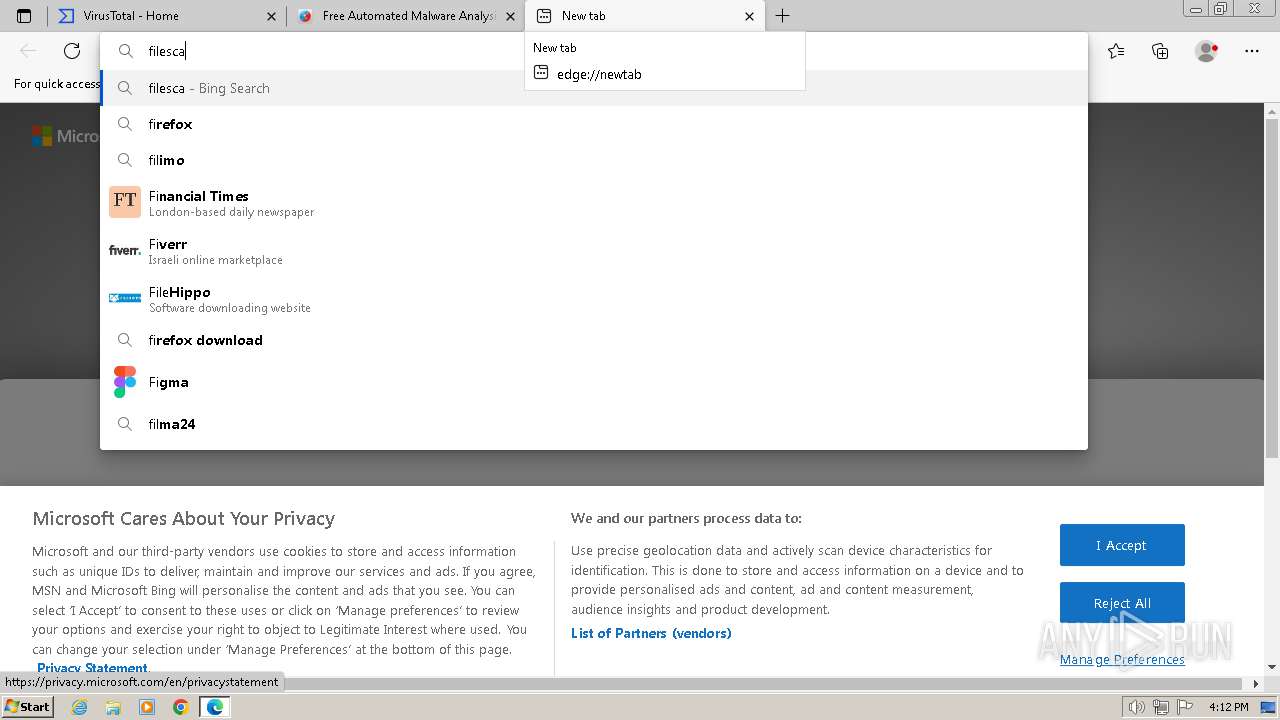Image resolution: width=1280 pixels, height=720 pixels.
Task: Select the Financial Times suggestion
Action: pyautogui.click(x=594, y=203)
